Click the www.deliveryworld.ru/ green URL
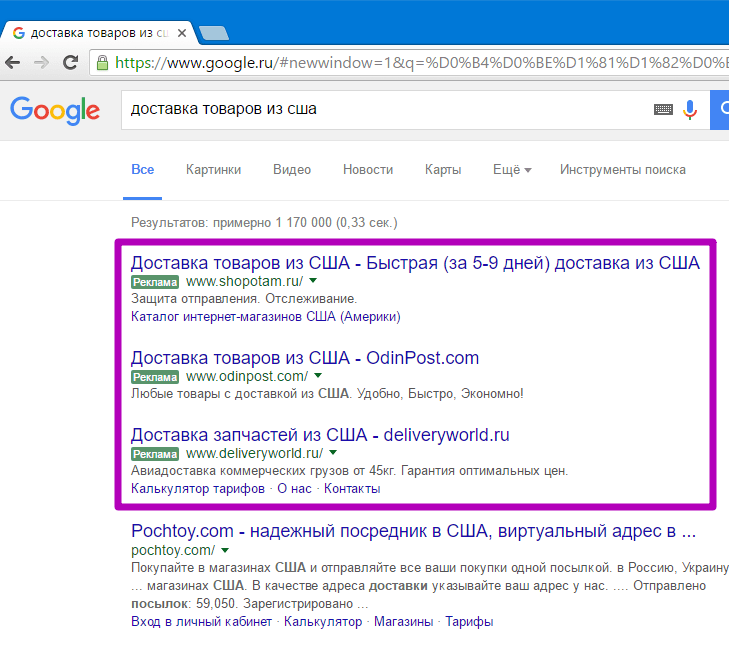729x648 pixels. coord(254,454)
